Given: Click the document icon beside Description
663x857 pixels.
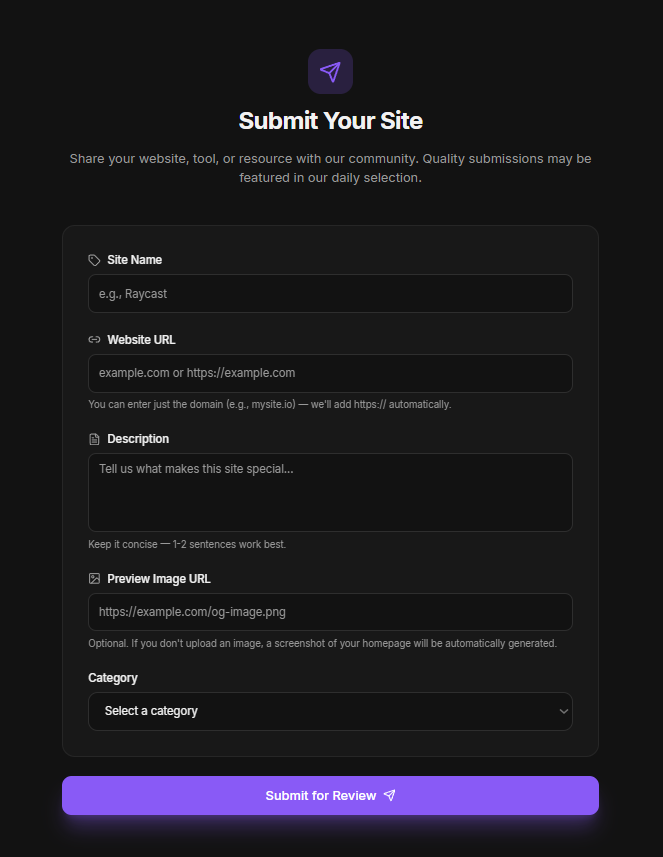Looking at the screenshot, I should (93, 438).
